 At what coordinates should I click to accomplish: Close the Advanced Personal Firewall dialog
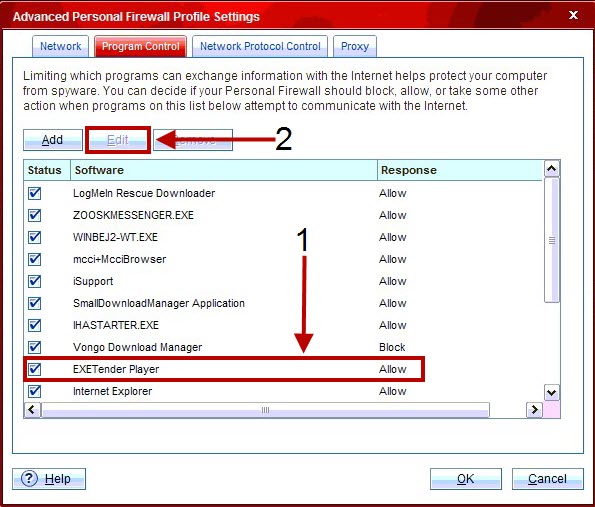573,15
